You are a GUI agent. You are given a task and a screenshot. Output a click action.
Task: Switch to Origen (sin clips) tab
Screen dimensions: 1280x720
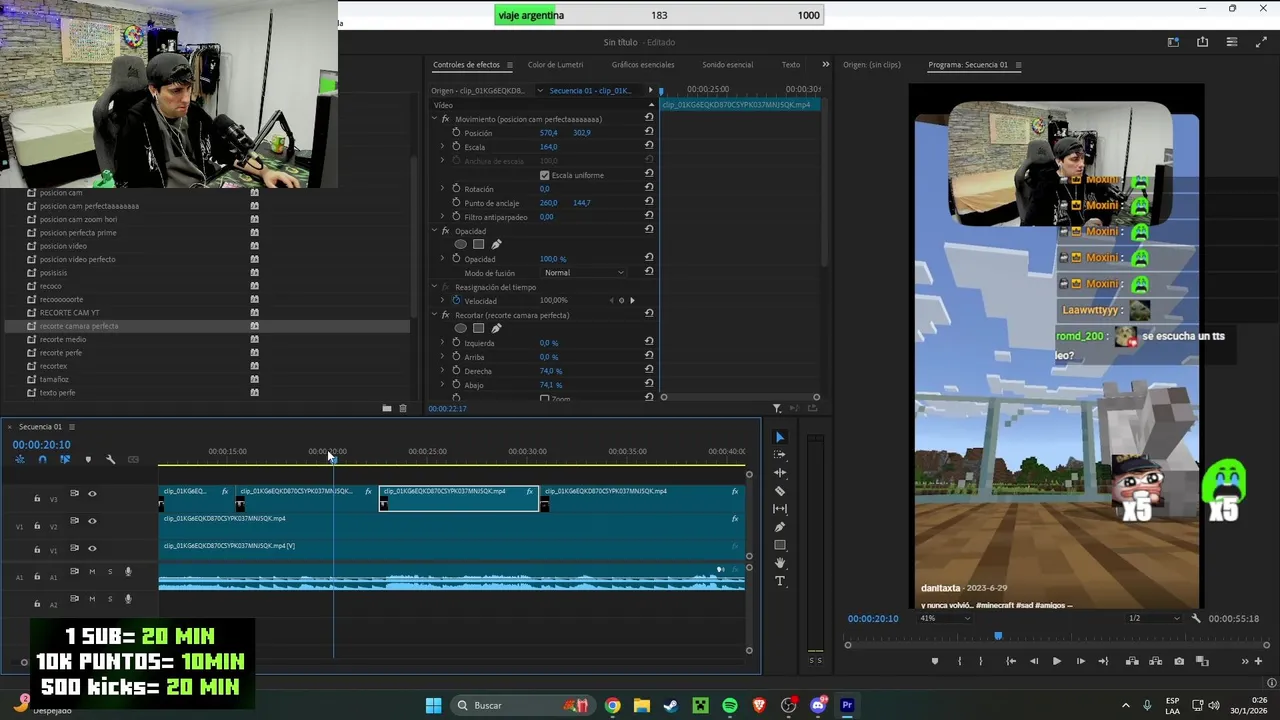point(872,65)
